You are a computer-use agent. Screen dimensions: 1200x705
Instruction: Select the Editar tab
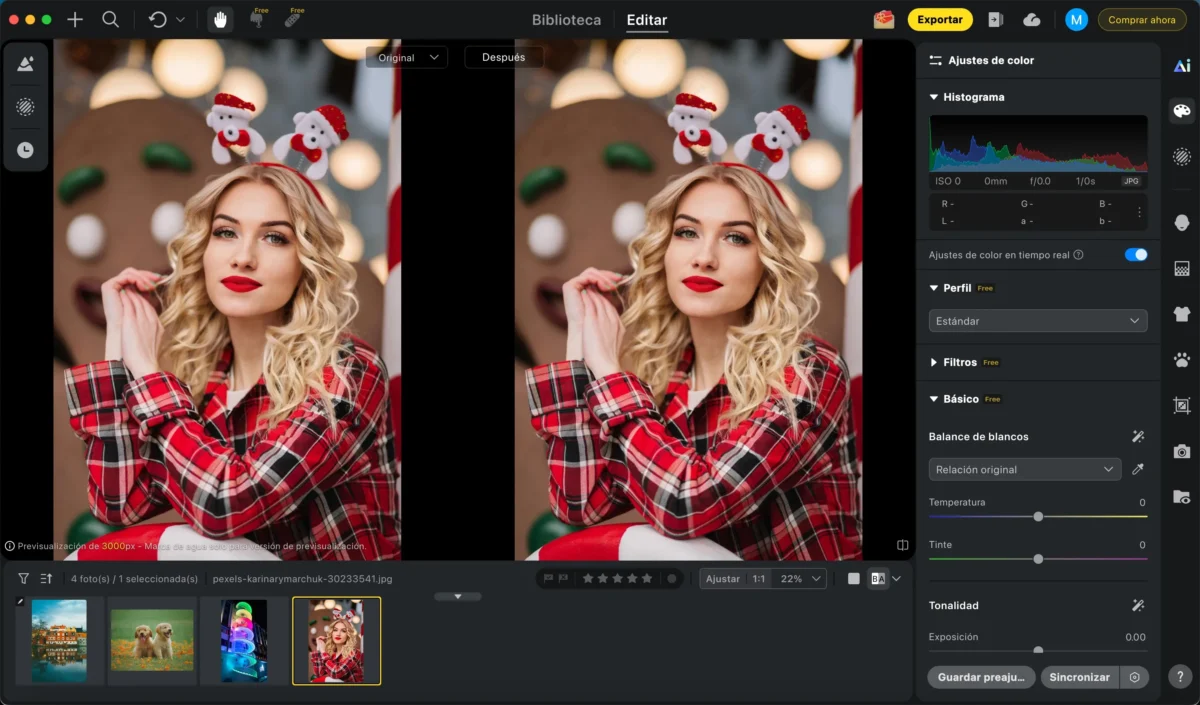(646, 20)
